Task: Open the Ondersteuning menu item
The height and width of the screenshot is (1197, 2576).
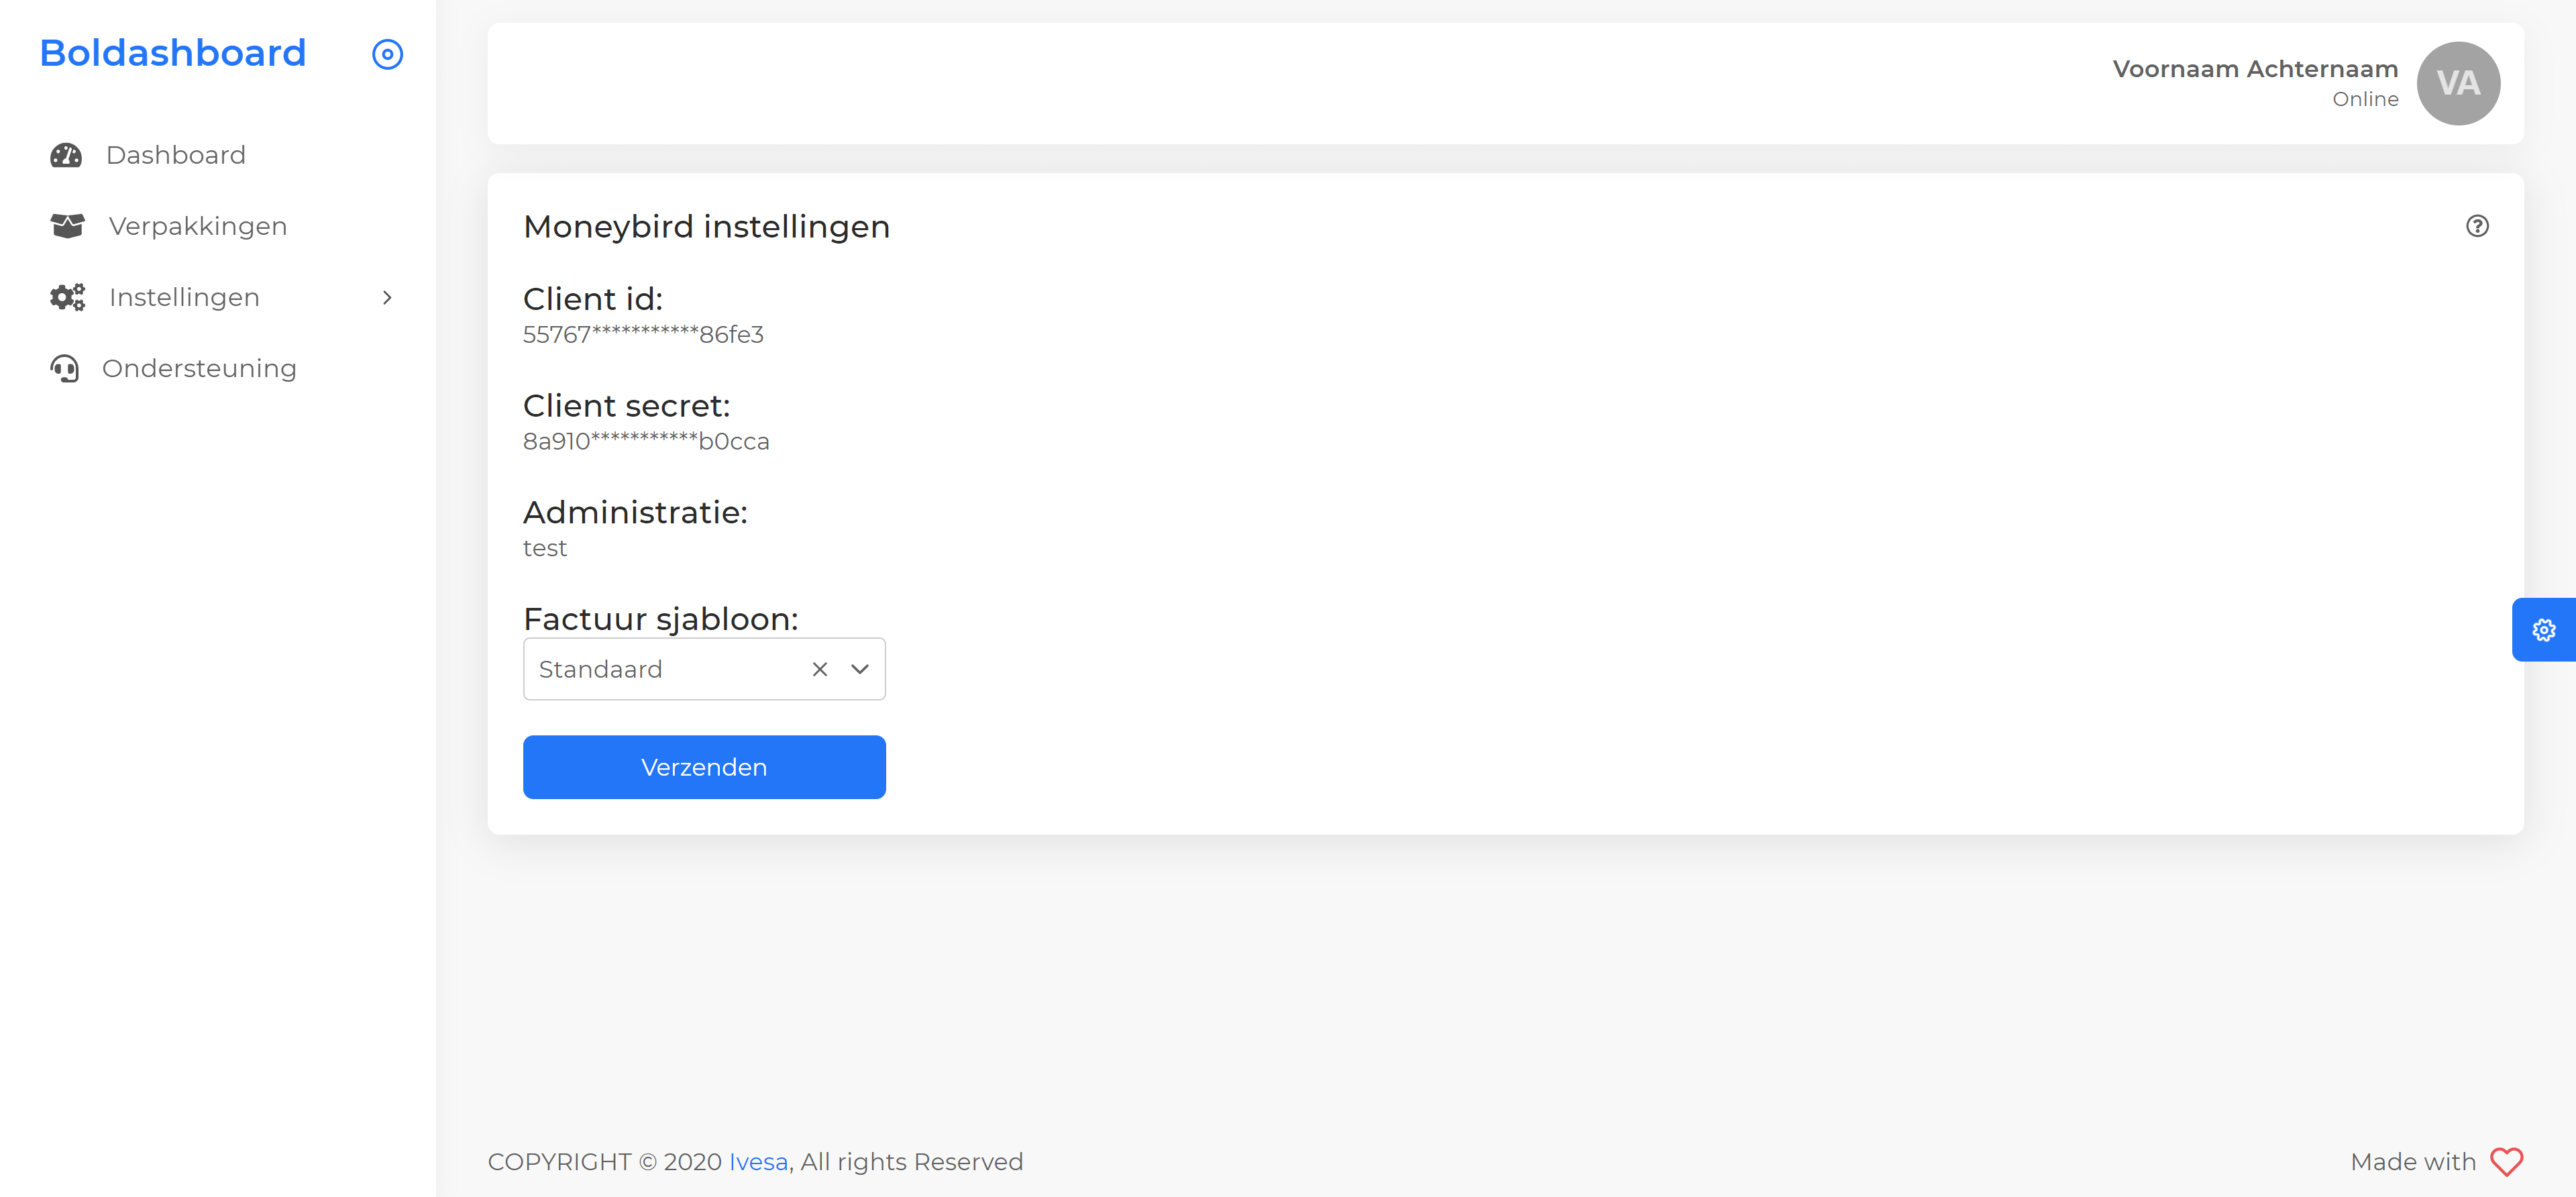Action: coord(199,369)
